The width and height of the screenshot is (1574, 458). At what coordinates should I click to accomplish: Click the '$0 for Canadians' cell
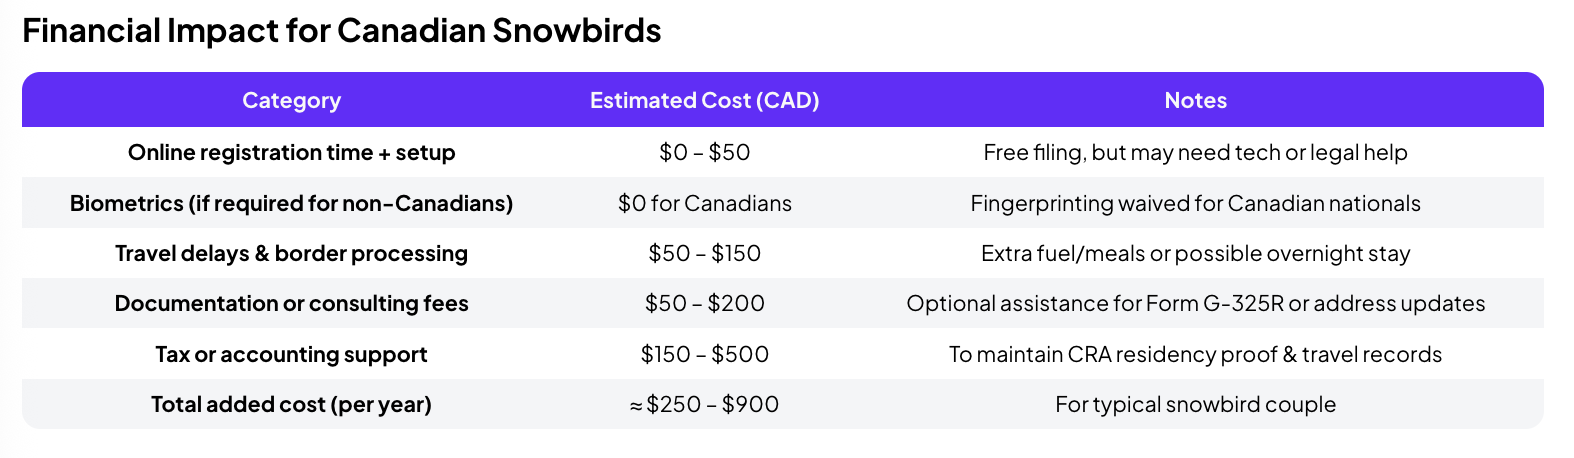[704, 203]
